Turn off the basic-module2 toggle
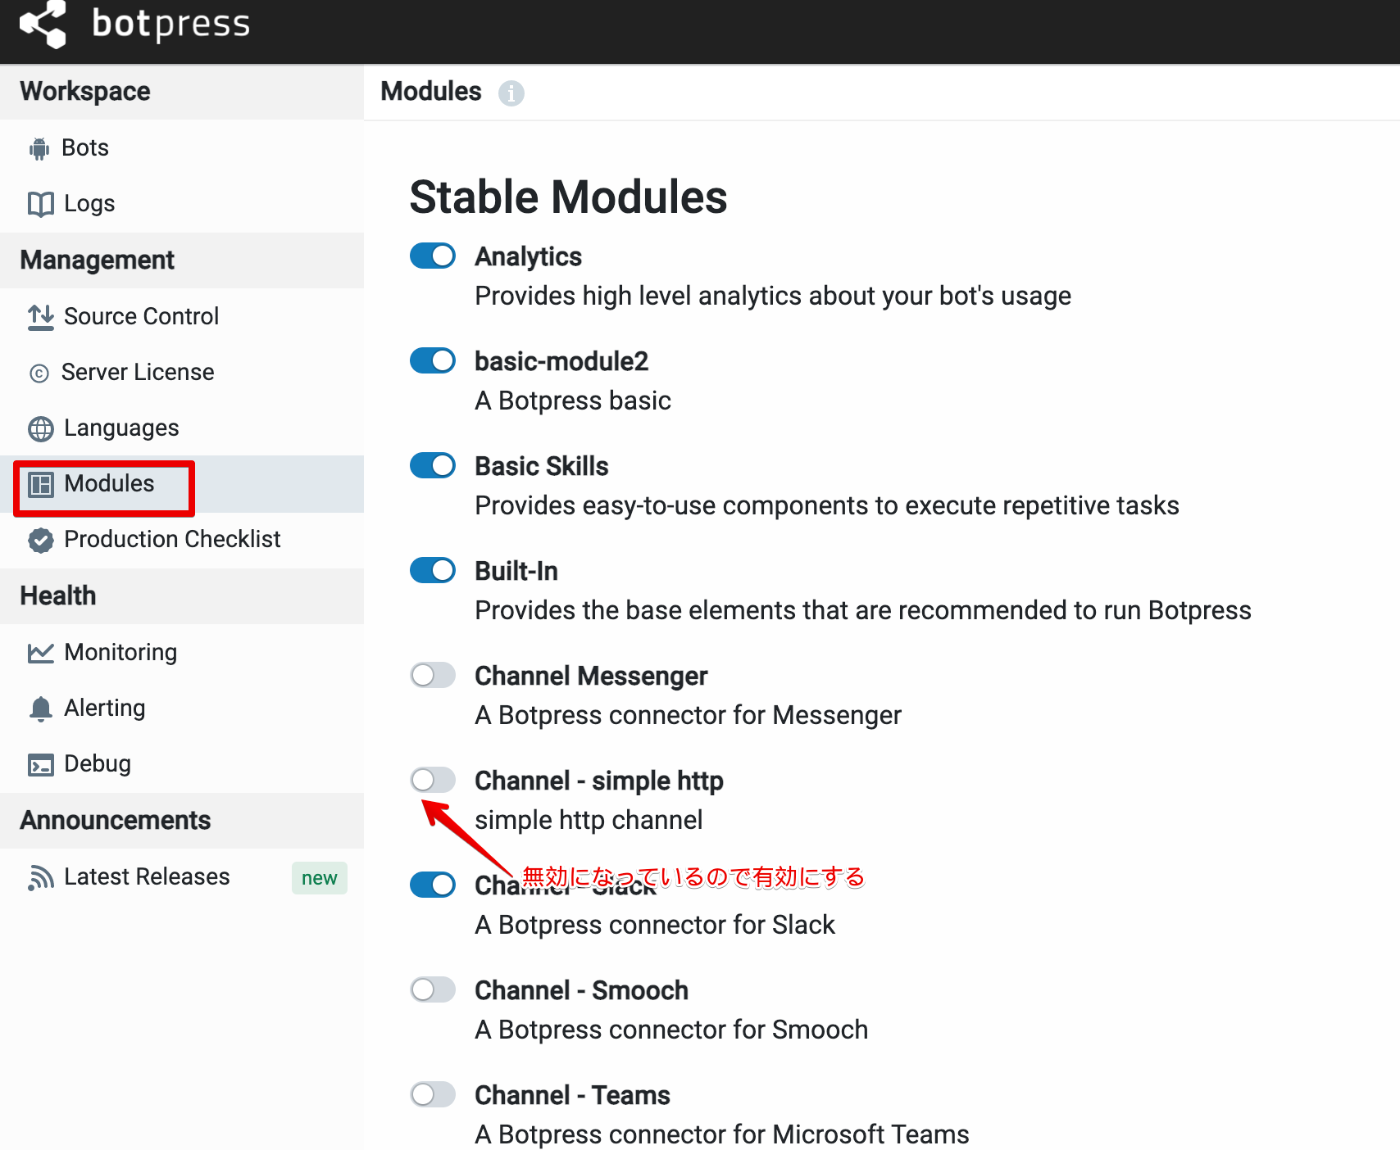Screen dimensions: 1400x1150 (x=433, y=360)
